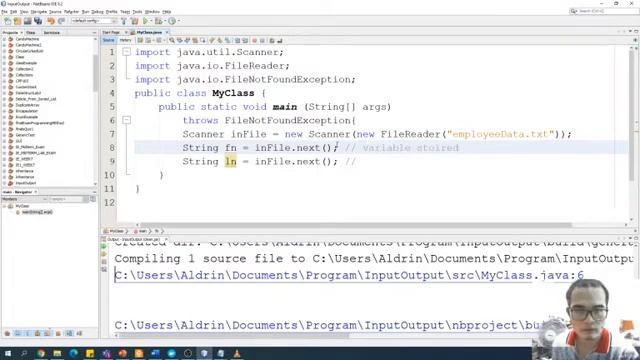Select the Delete_From_Sorted_List project
This screenshot has height=360, width=640.
[x=36, y=99]
